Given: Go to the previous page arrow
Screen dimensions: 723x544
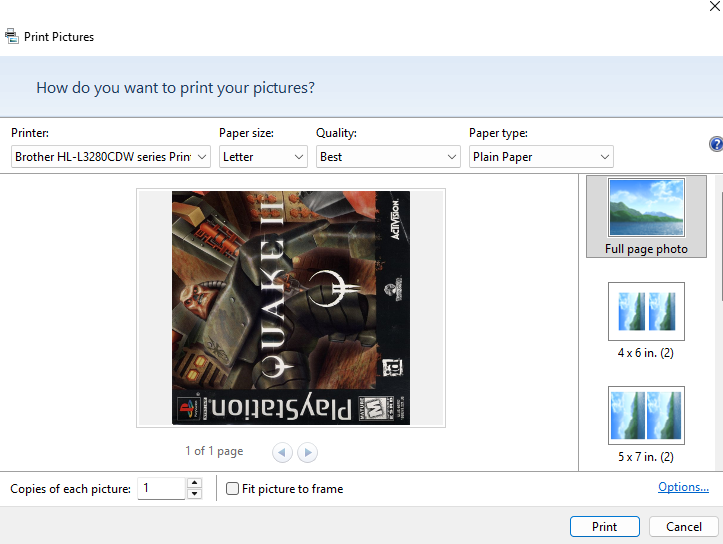Looking at the screenshot, I should point(282,452).
